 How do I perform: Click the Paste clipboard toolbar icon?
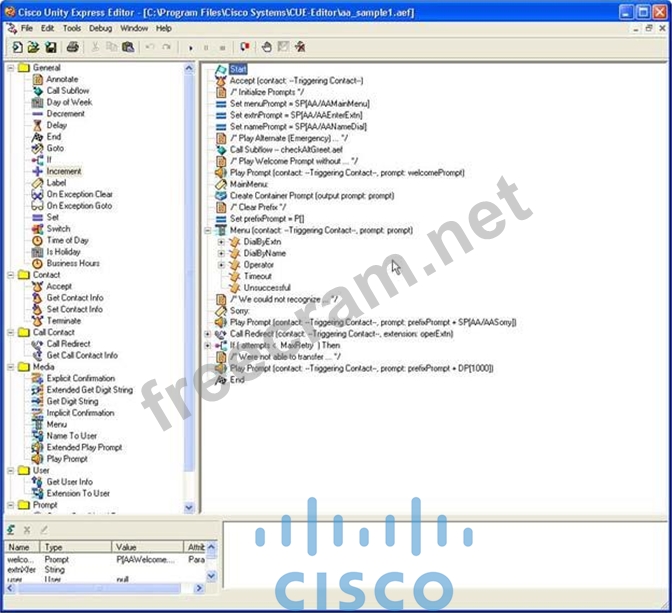coord(127,47)
